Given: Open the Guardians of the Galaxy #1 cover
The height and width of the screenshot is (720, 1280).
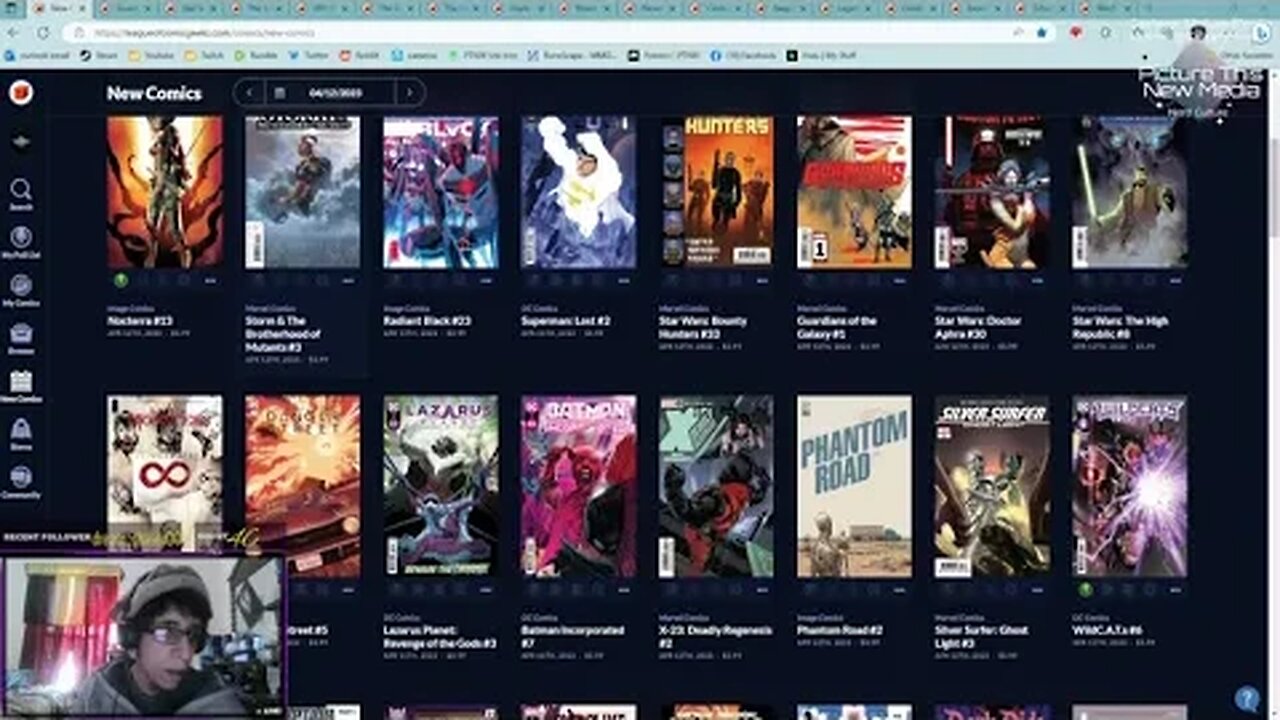Looking at the screenshot, I should point(855,192).
